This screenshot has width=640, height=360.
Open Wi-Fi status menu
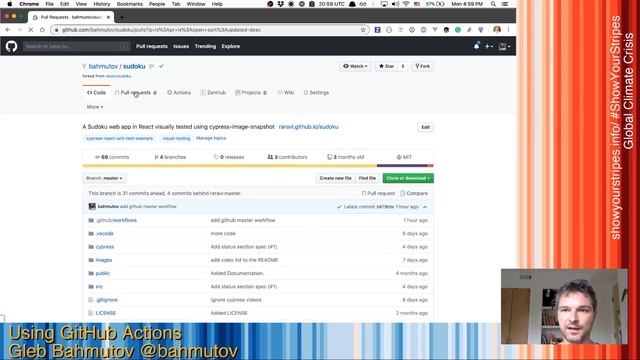click(x=406, y=4)
